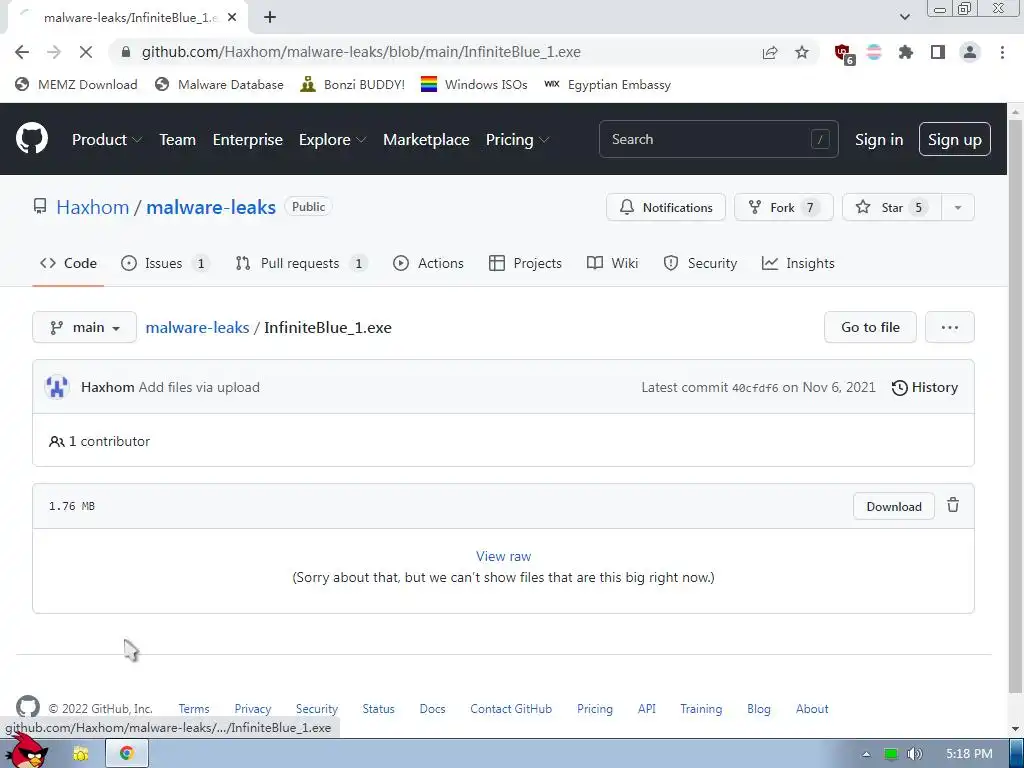Open the Chrome three-dot menu
This screenshot has height=768, width=1024.
tap(1002, 52)
